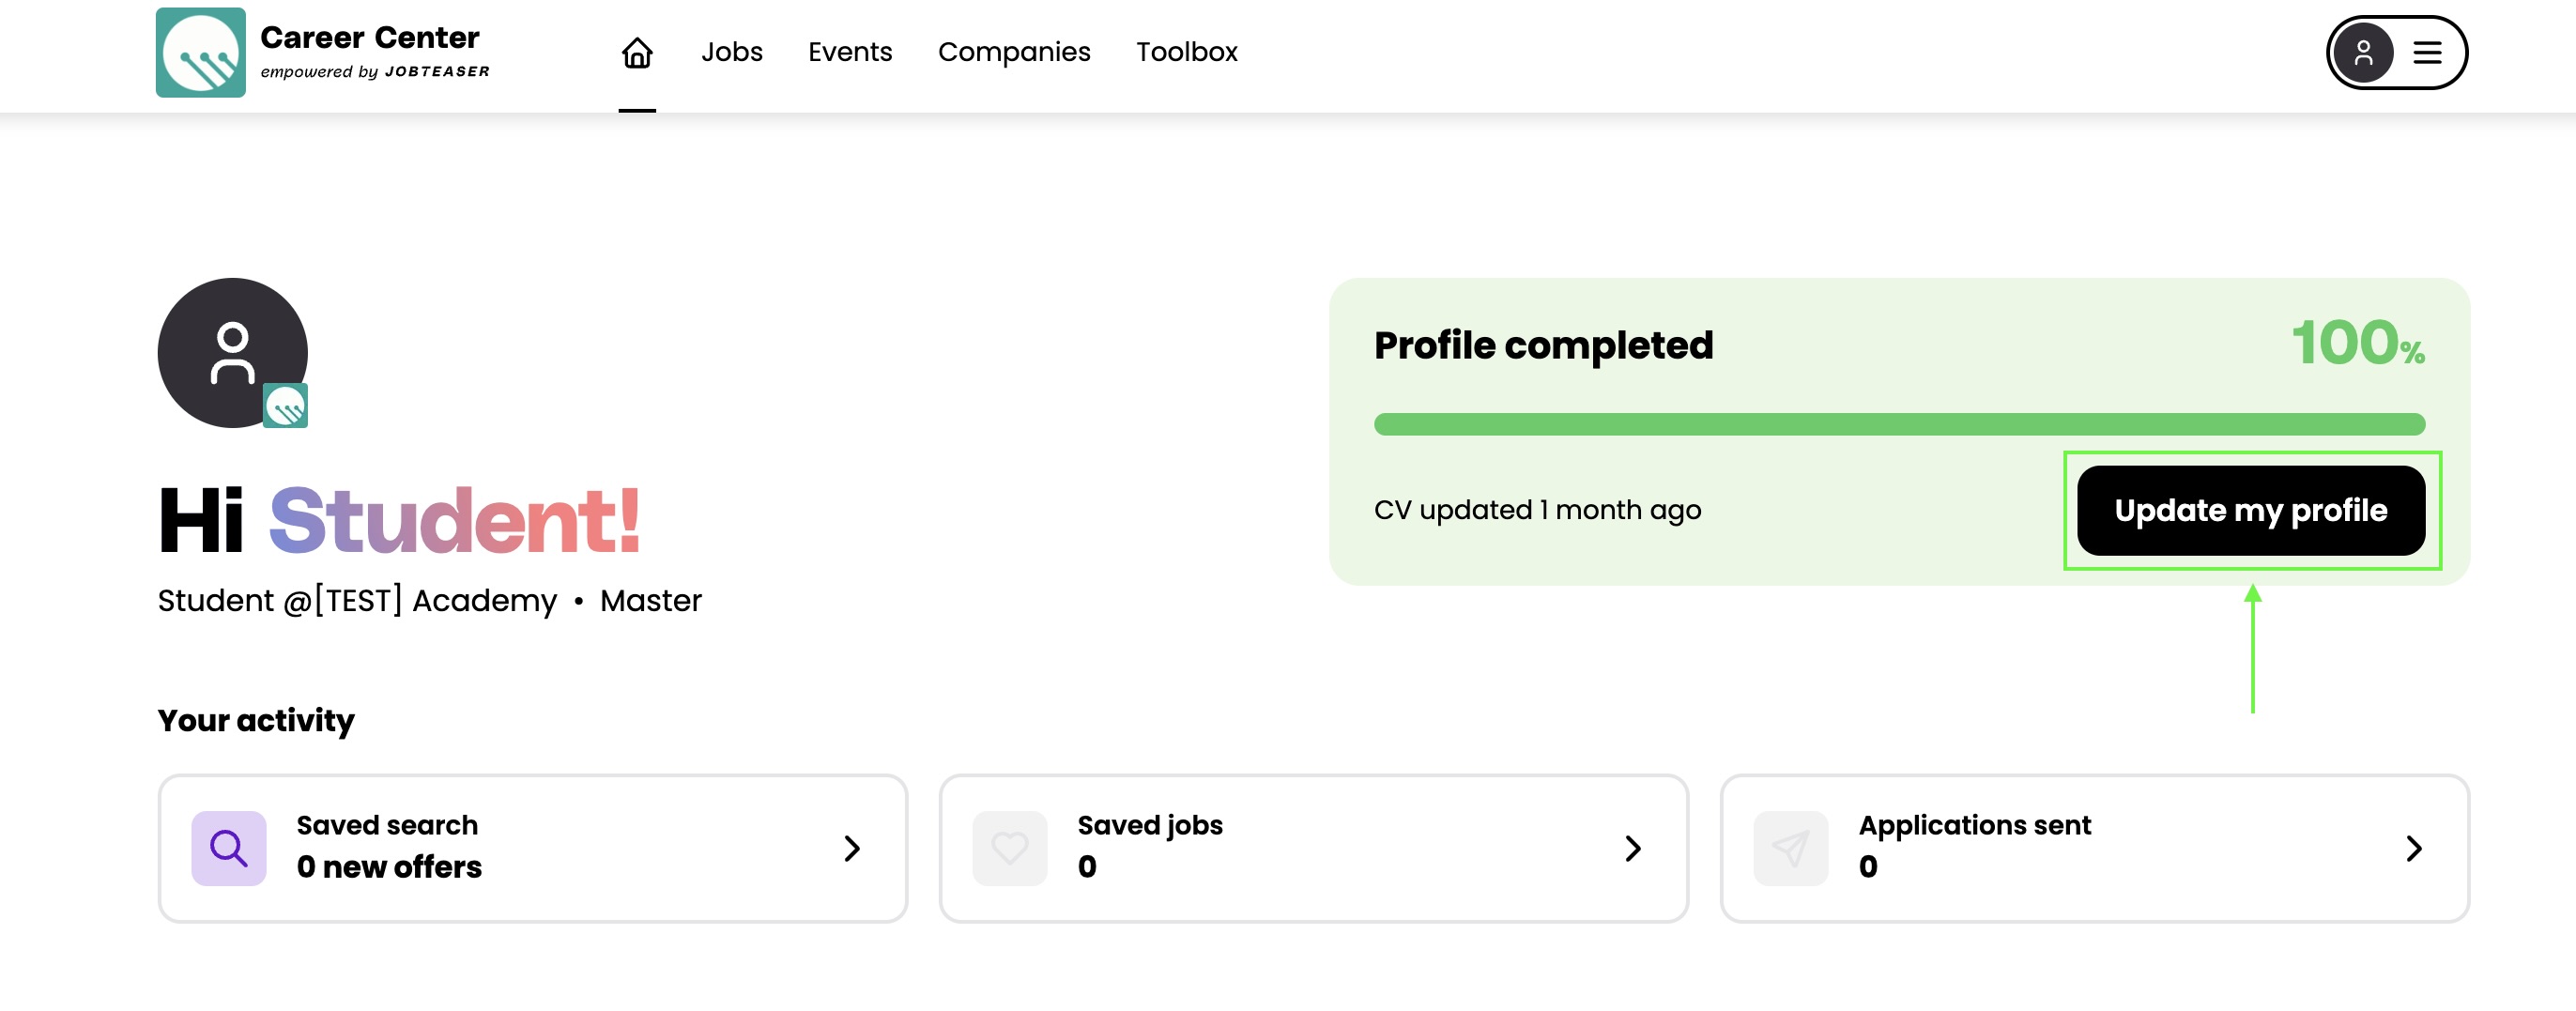Click the profile completion progress bar
Viewport: 2576px width, 1011px height.
[x=1899, y=424]
